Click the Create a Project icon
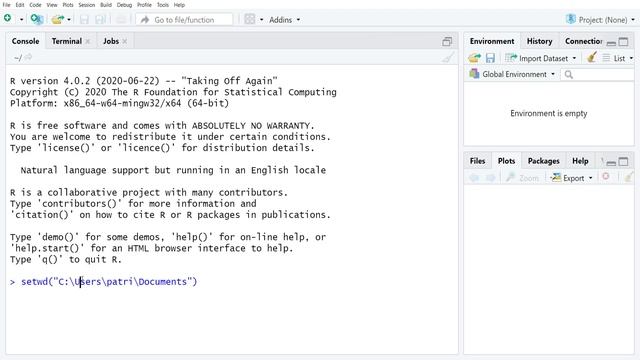This screenshot has height=360, width=640. coord(37,19)
